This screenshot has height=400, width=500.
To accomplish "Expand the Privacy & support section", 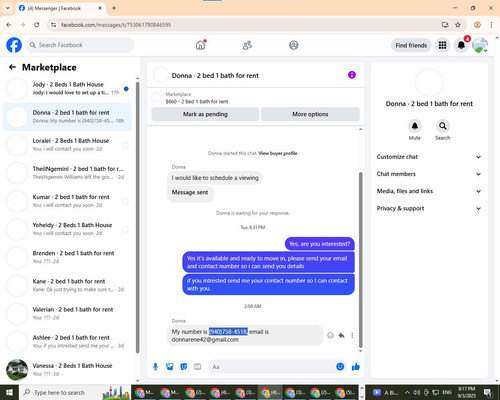I will tap(429, 209).
